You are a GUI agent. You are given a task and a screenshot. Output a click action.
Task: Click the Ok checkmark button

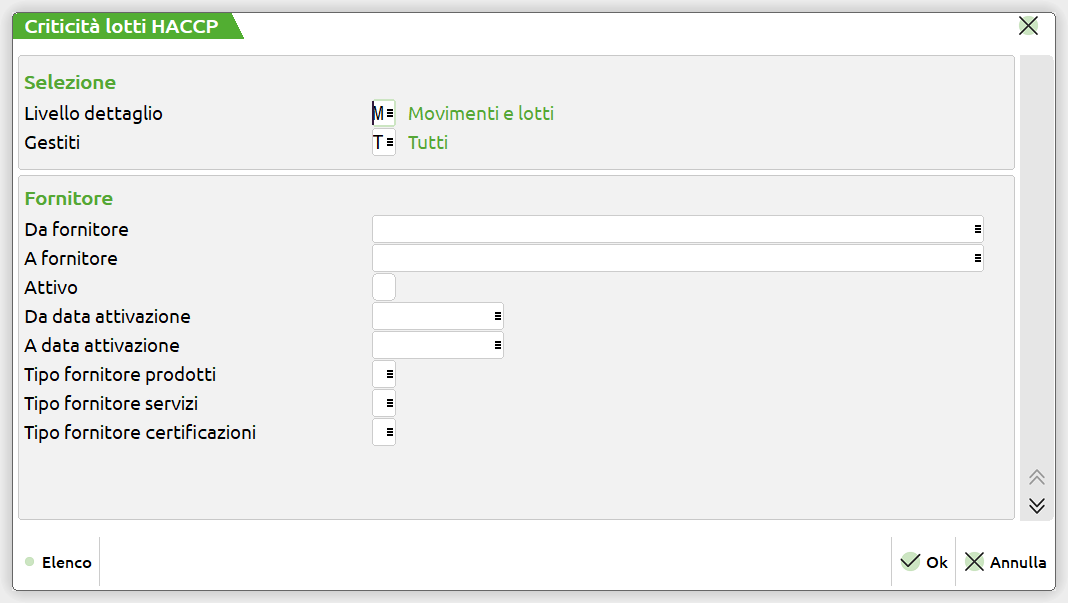click(x=924, y=562)
